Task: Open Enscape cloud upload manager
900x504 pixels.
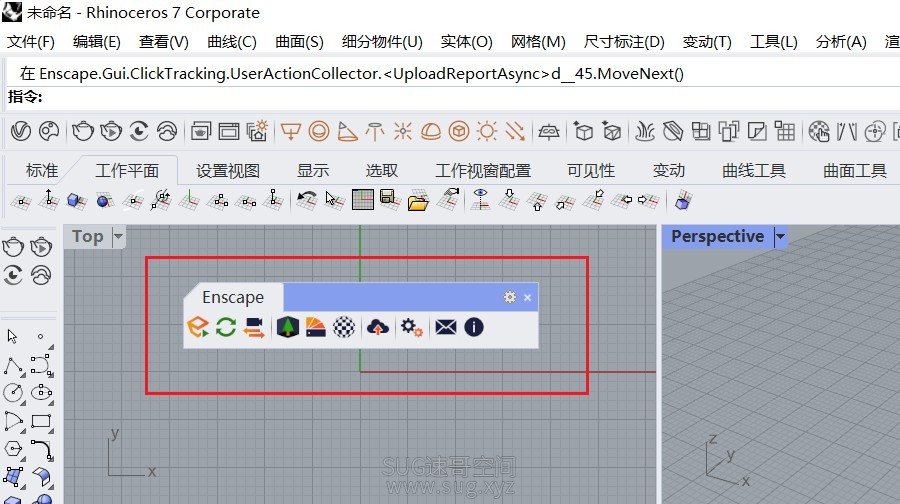Action: [378, 327]
